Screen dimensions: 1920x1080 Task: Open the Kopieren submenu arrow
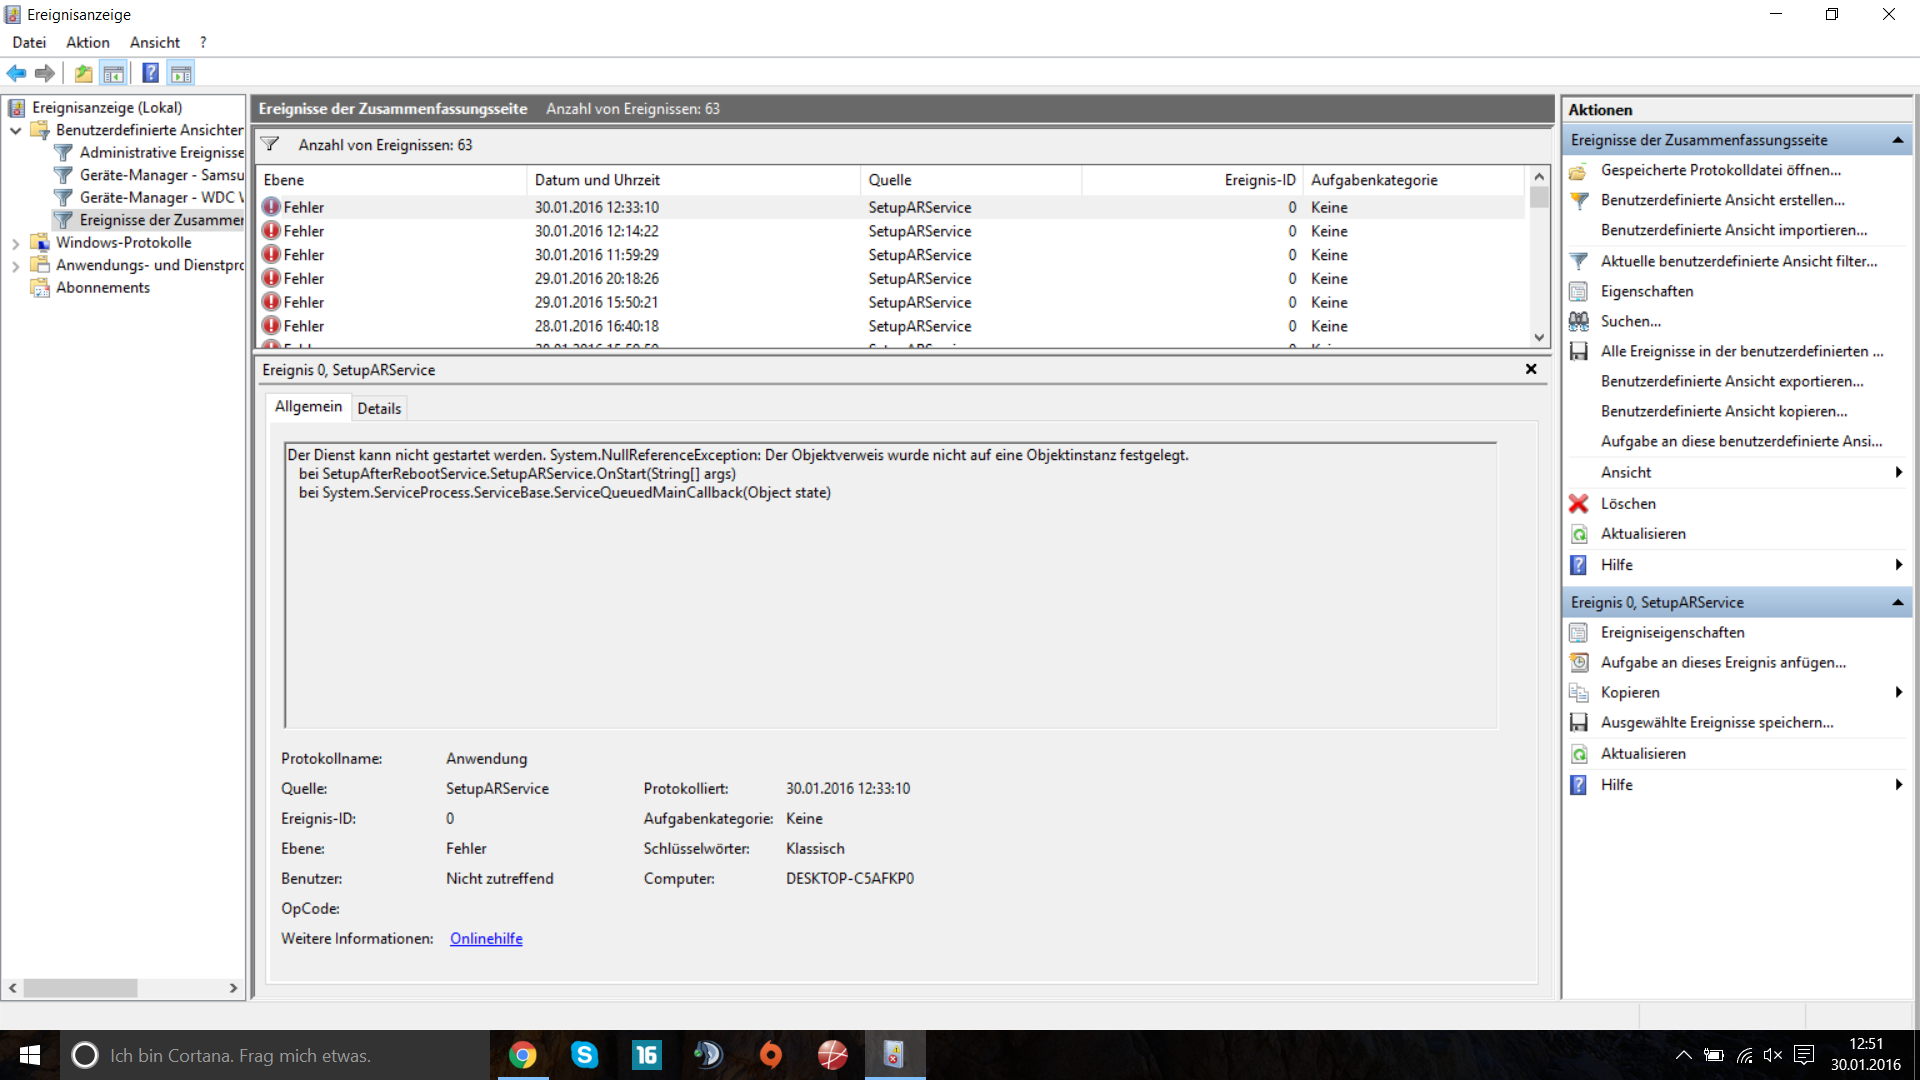coord(1898,692)
